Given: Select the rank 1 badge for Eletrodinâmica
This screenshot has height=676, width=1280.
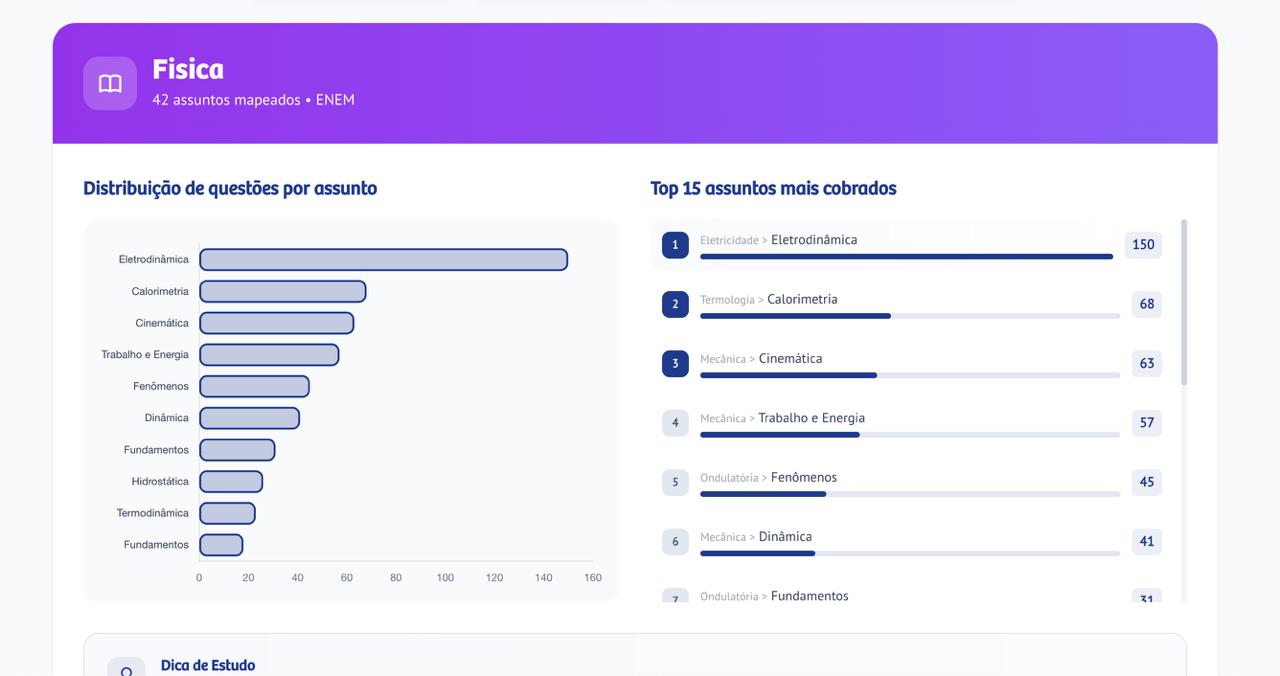Looking at the screenshot, I should pyautogui.click(x=674, y=244).
